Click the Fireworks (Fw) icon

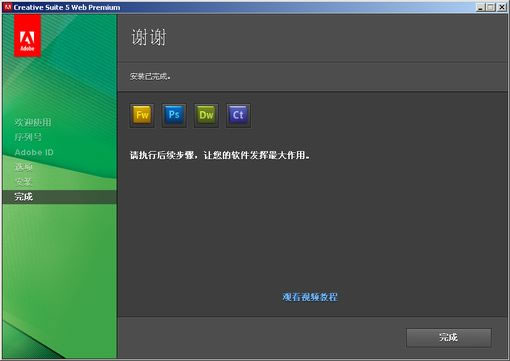click(x=142, y=115)
